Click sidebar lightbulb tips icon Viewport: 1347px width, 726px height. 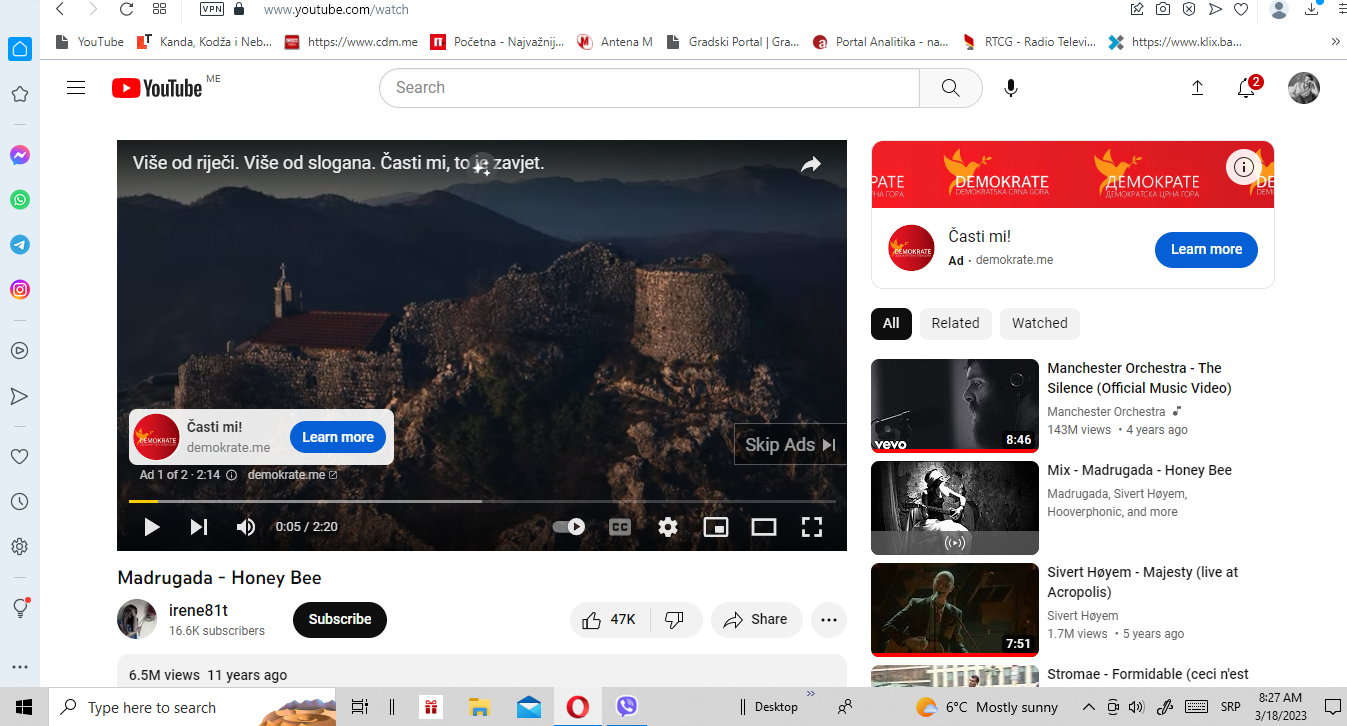[19, 607]
